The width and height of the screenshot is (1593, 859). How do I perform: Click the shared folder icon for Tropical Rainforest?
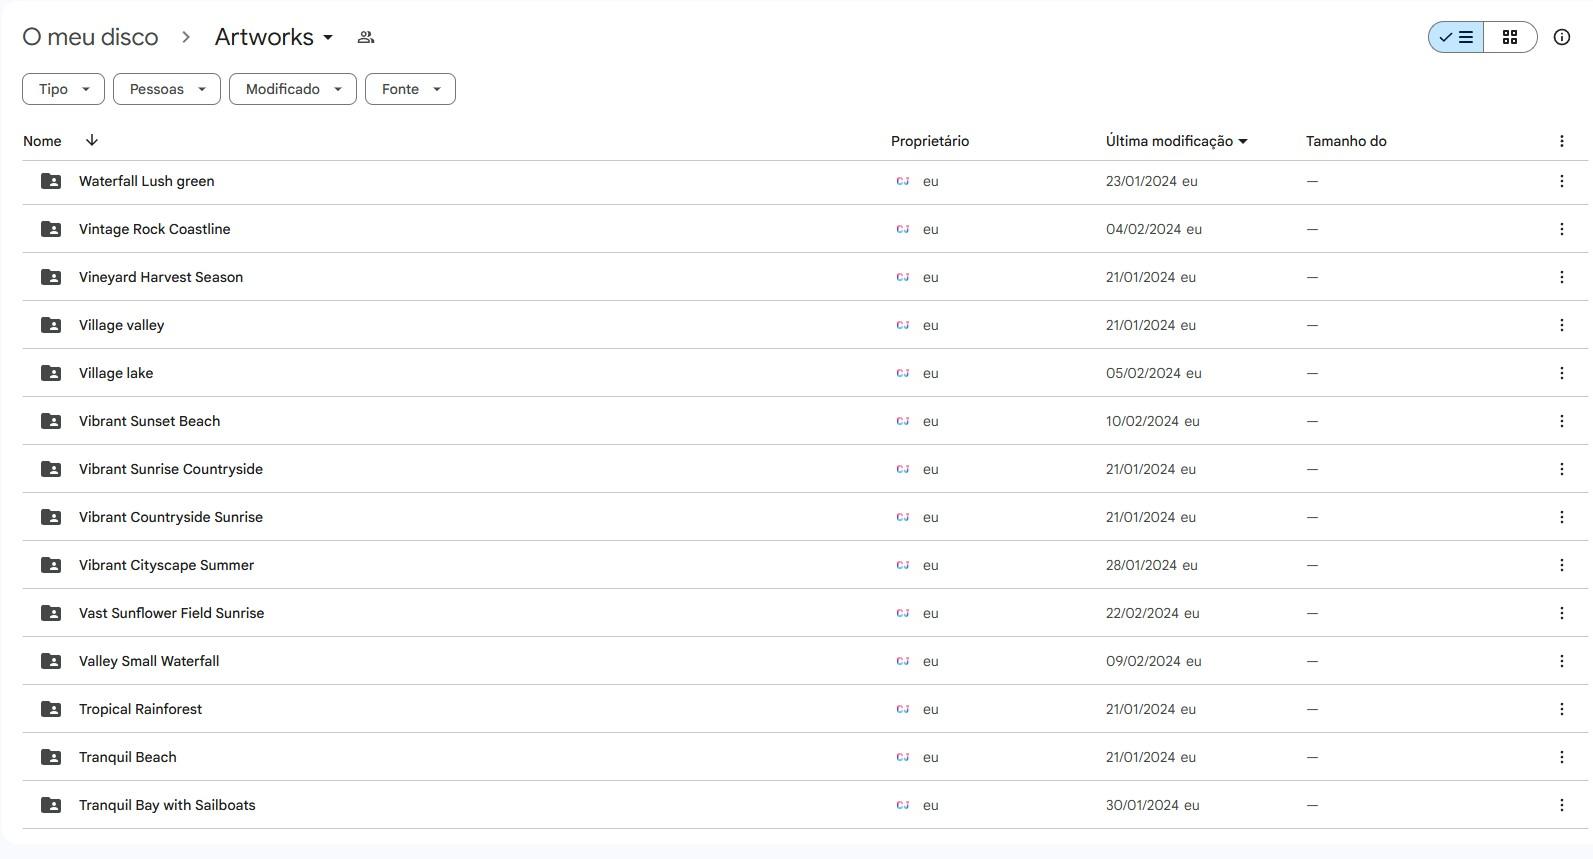(x=51, y=709)
